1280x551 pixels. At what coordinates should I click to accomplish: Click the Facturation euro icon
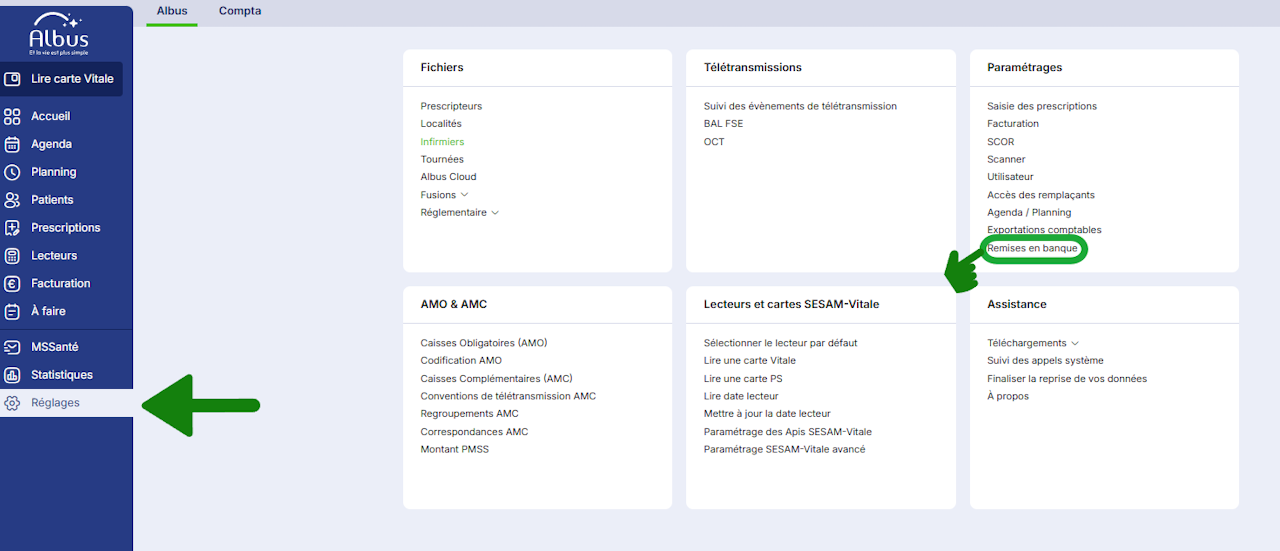click(12, 284)
